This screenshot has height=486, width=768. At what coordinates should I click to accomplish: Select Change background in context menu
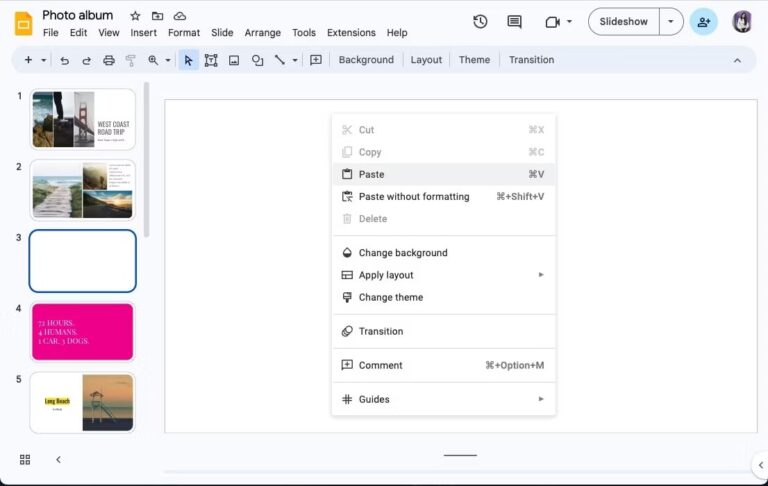[402, 253]
